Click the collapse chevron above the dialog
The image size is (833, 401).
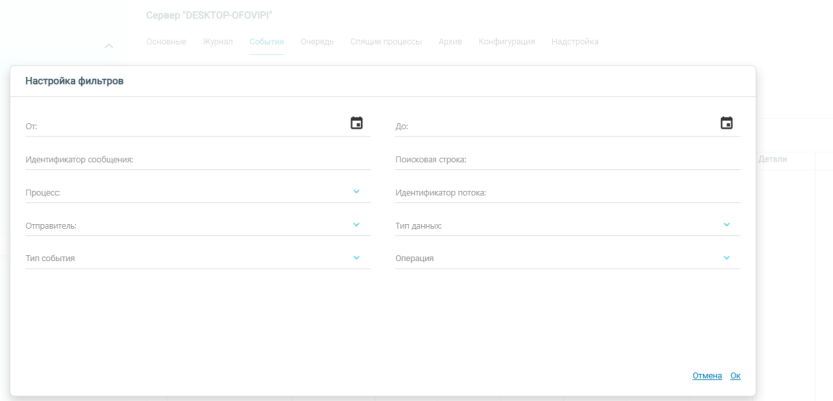tap(110, 45)
